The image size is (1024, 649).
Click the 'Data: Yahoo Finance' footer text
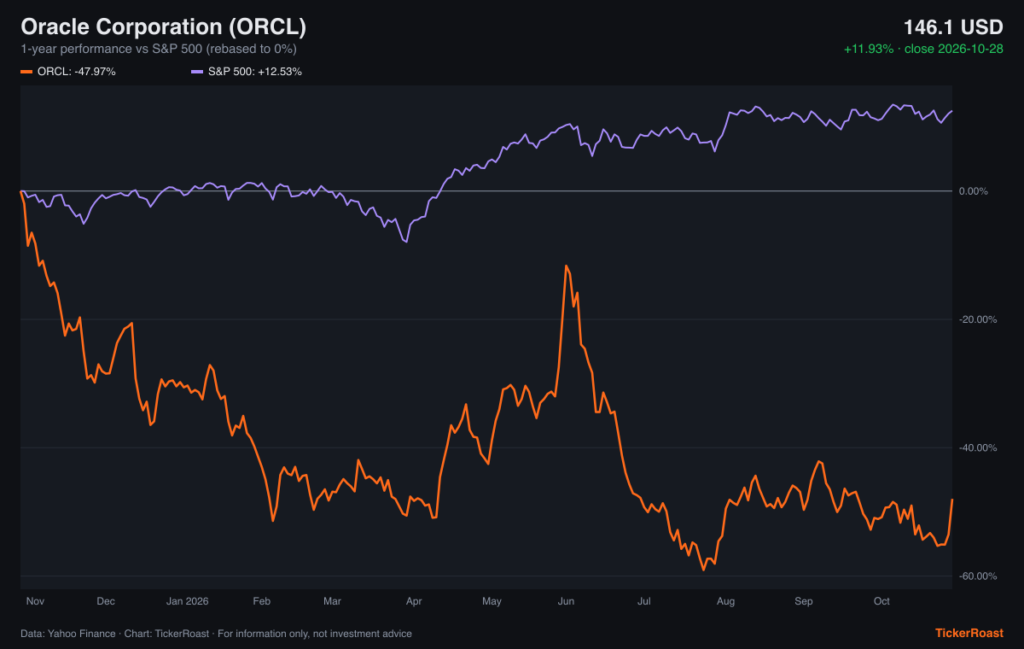coord(68,634)
